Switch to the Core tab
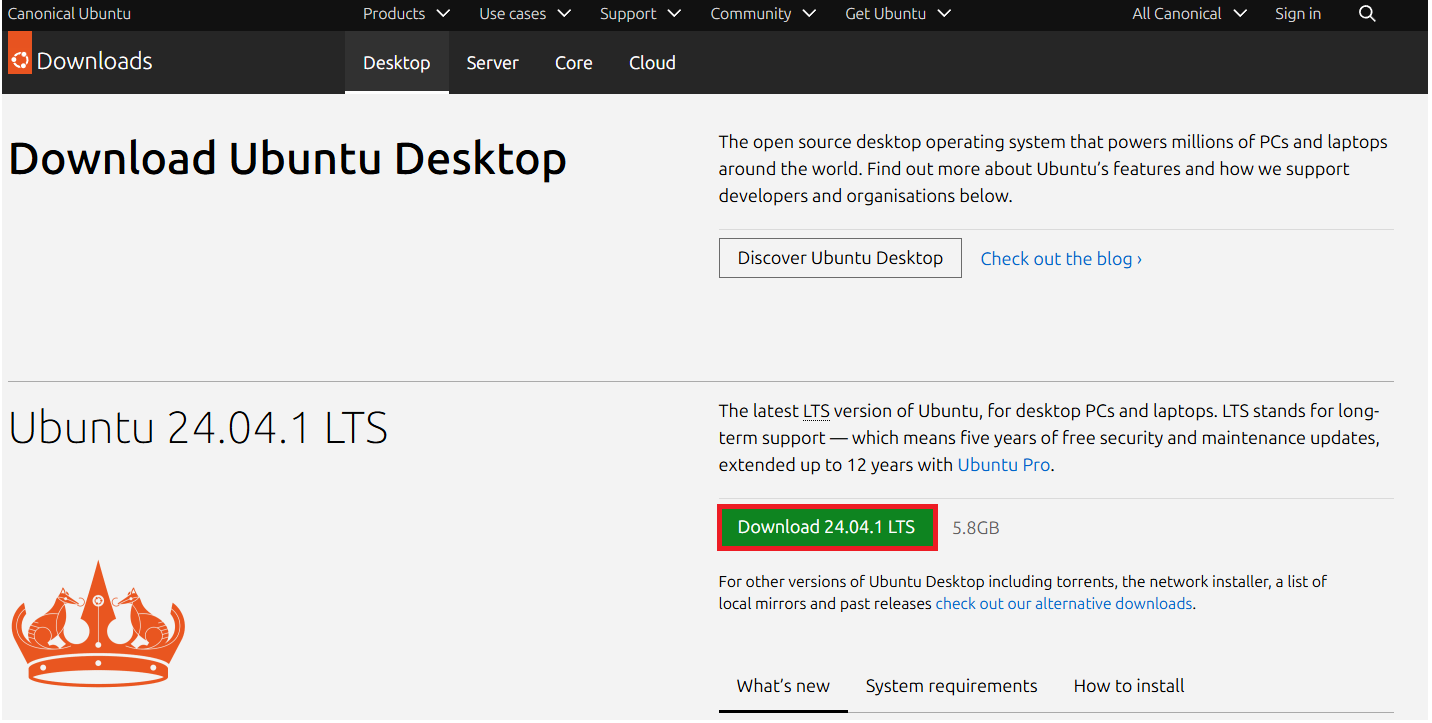Image resolution: width=1432 pixels, height=723 pixels. pos(574,62)
